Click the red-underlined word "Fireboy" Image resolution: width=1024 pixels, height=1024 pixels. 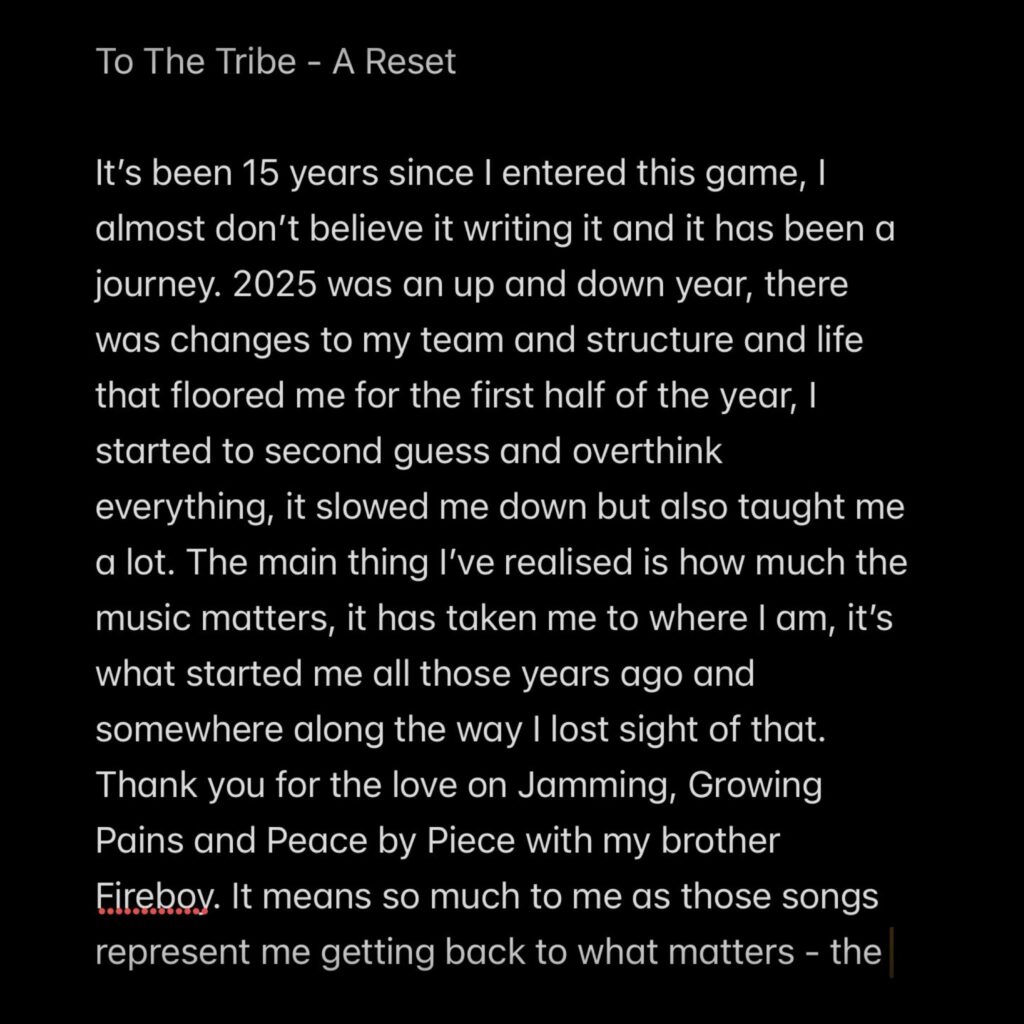[153, 896]
